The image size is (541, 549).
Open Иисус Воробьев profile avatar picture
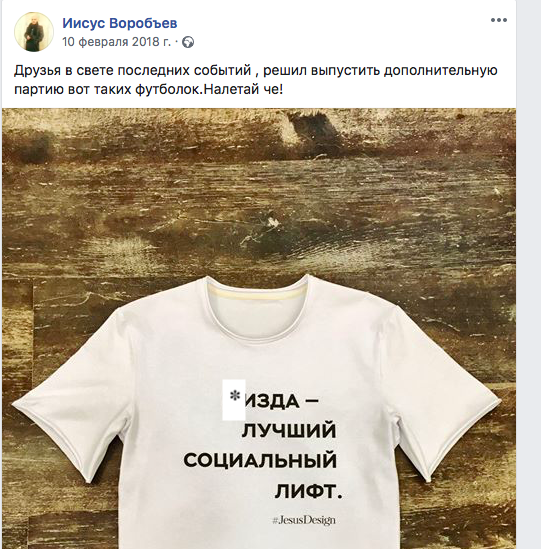point(34,32)
